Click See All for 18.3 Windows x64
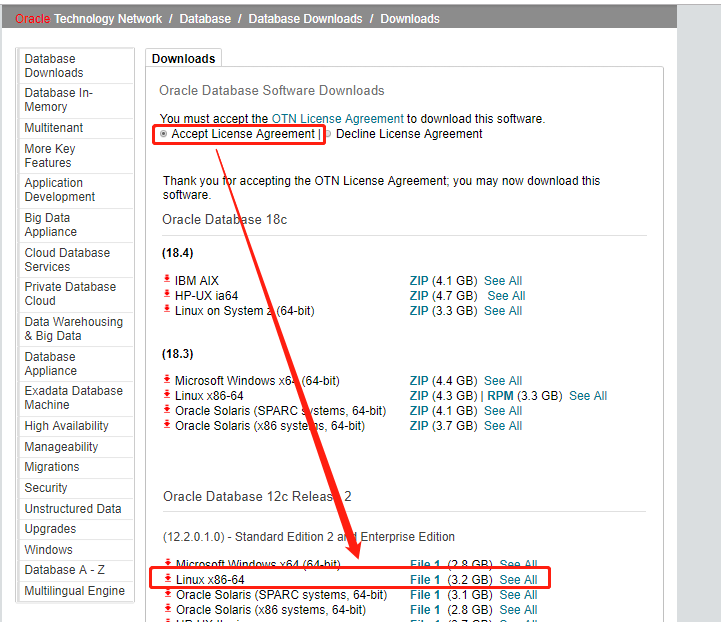721x622 pixels. coord(503,381)
